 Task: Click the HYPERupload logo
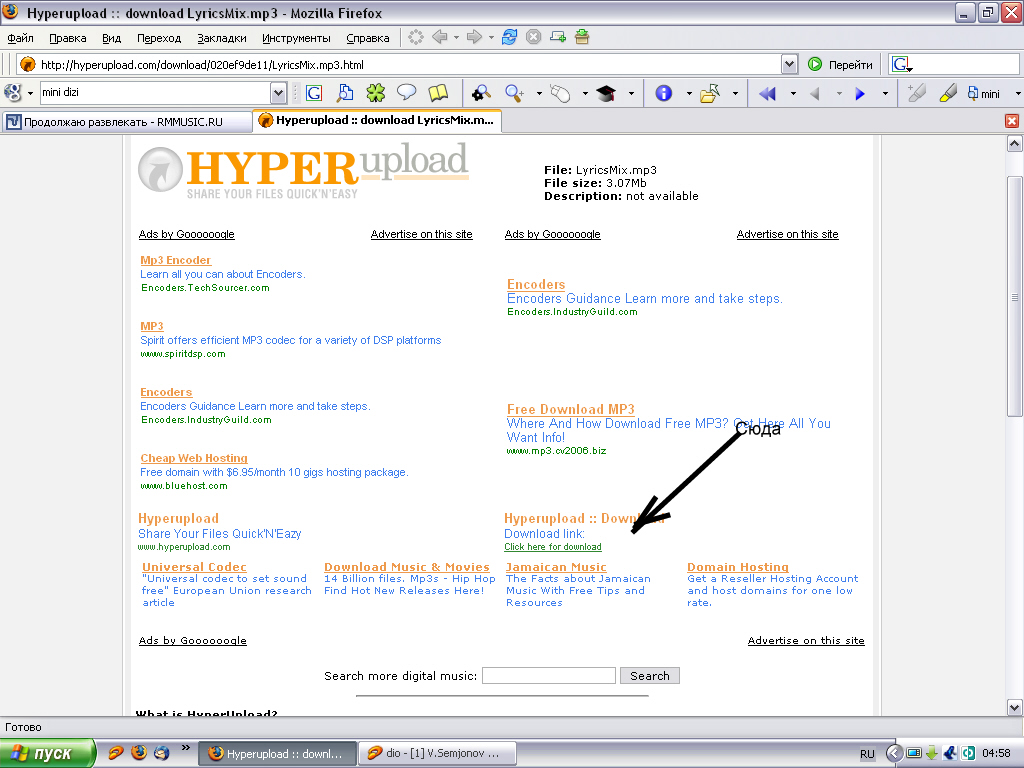point(303,172)
